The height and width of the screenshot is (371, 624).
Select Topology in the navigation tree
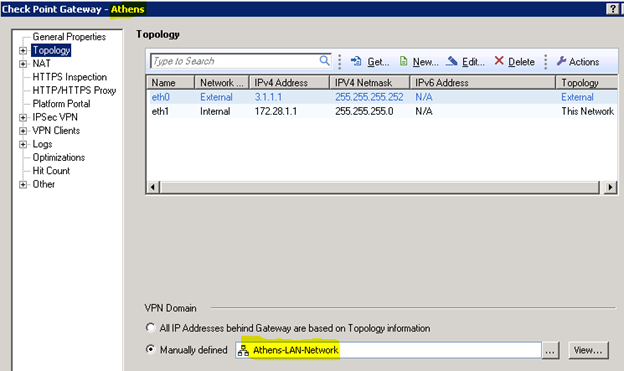click(x=51, y=50)
